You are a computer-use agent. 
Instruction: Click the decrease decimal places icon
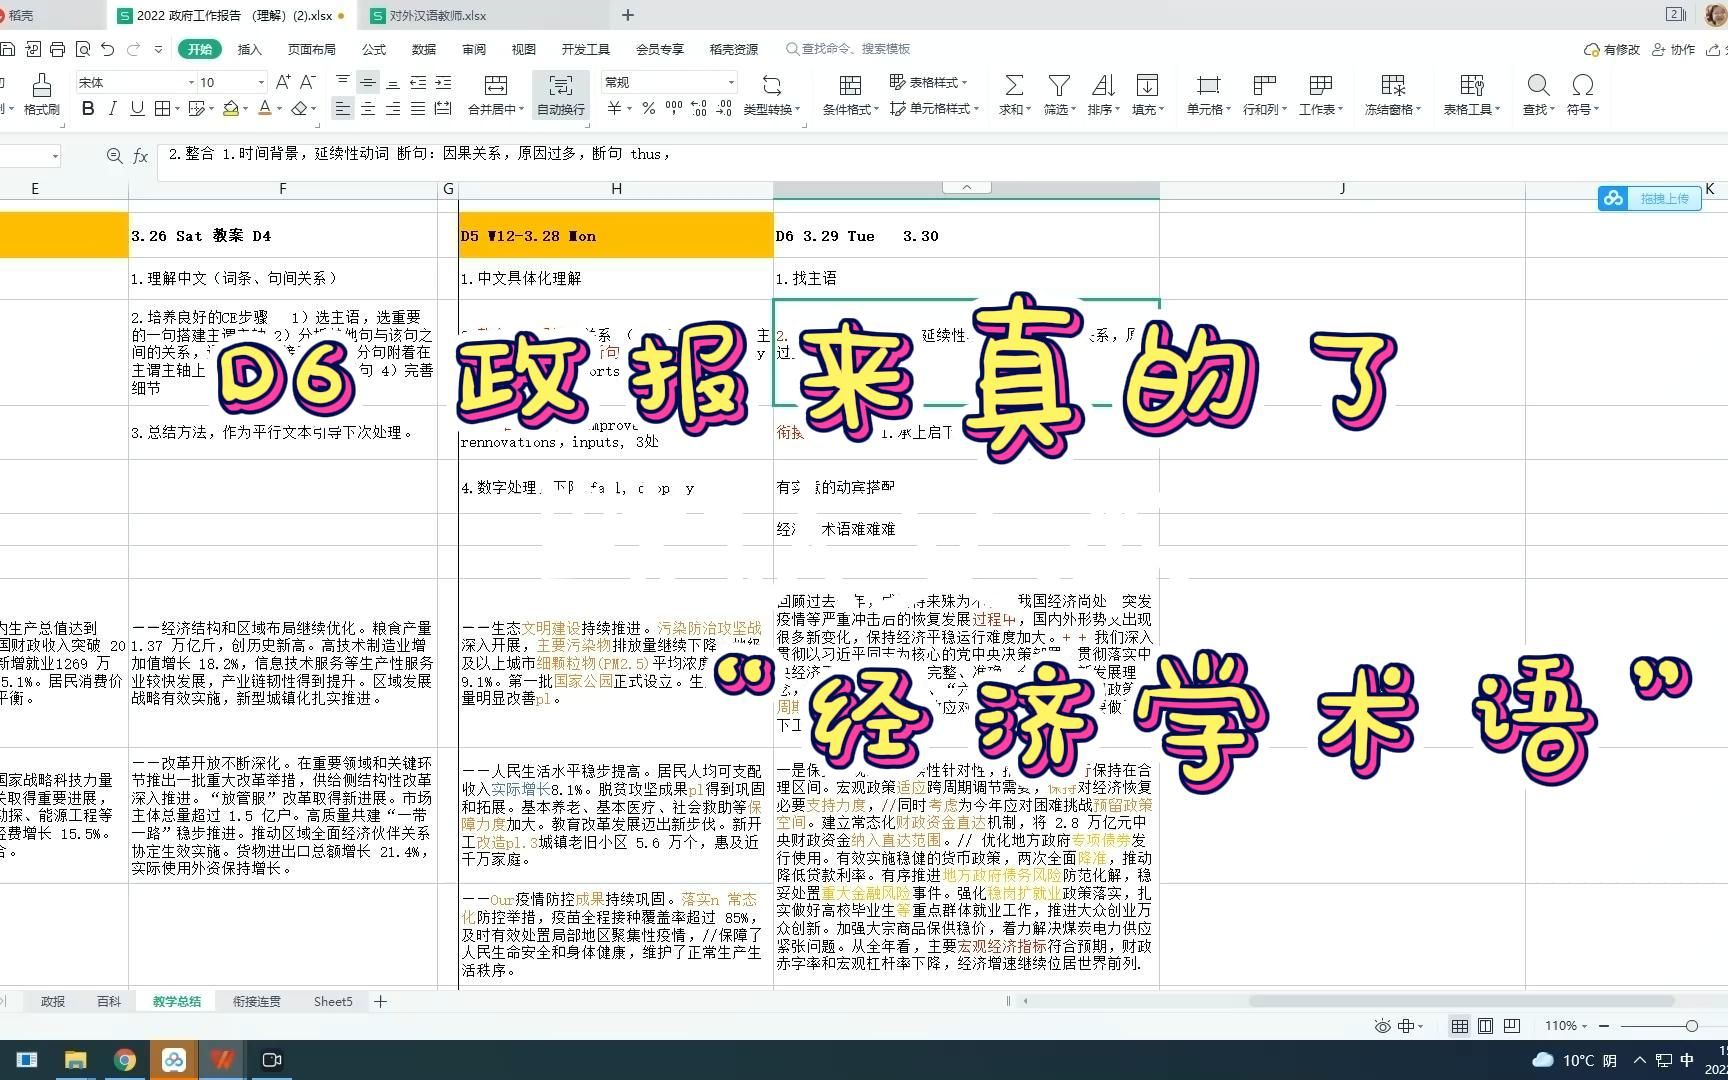pyautogui.click(x=724, y=108)
